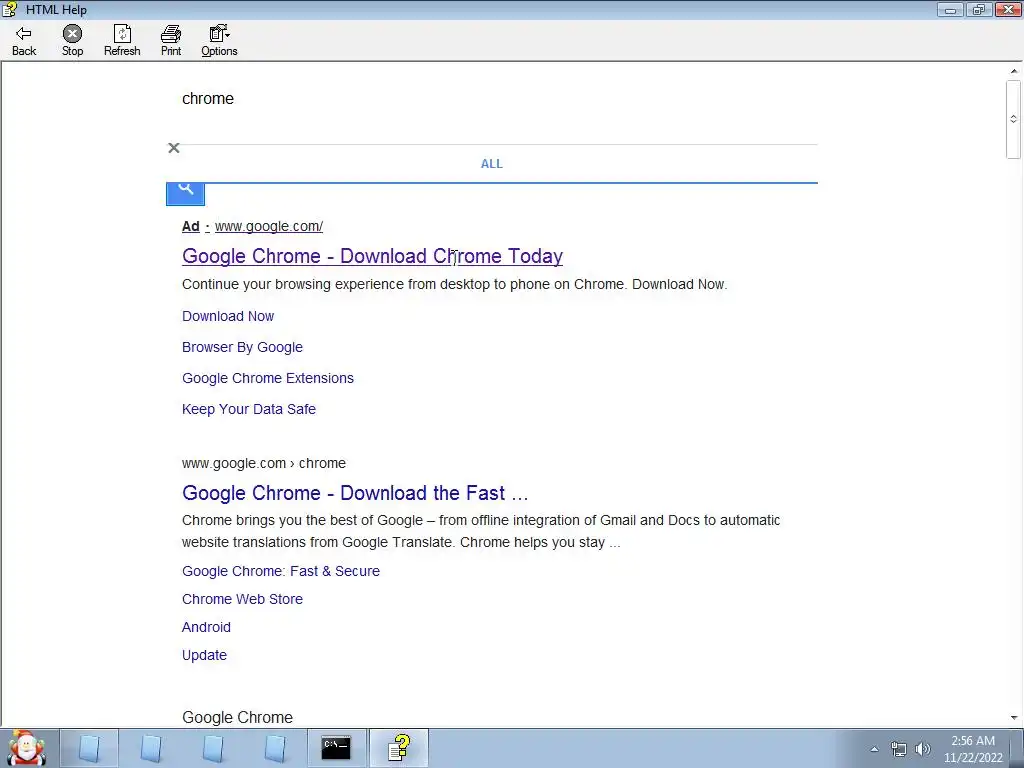This screenshot has height=768, width=1024.
Task: Open the 'Update' sitelink
Action: pyautogui.click(x=204, y=656)
